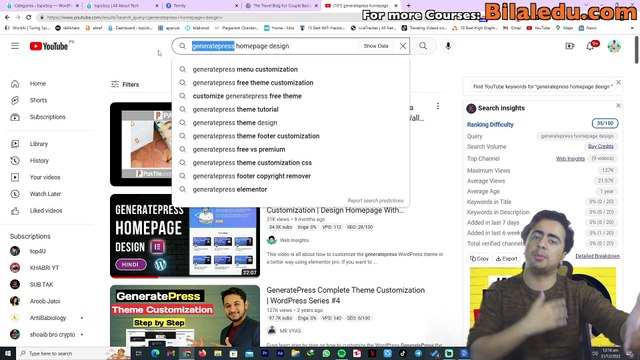Click the Export button in Search Insights
Viewport: 640px width, 360px height.
[x=507, y=259]
